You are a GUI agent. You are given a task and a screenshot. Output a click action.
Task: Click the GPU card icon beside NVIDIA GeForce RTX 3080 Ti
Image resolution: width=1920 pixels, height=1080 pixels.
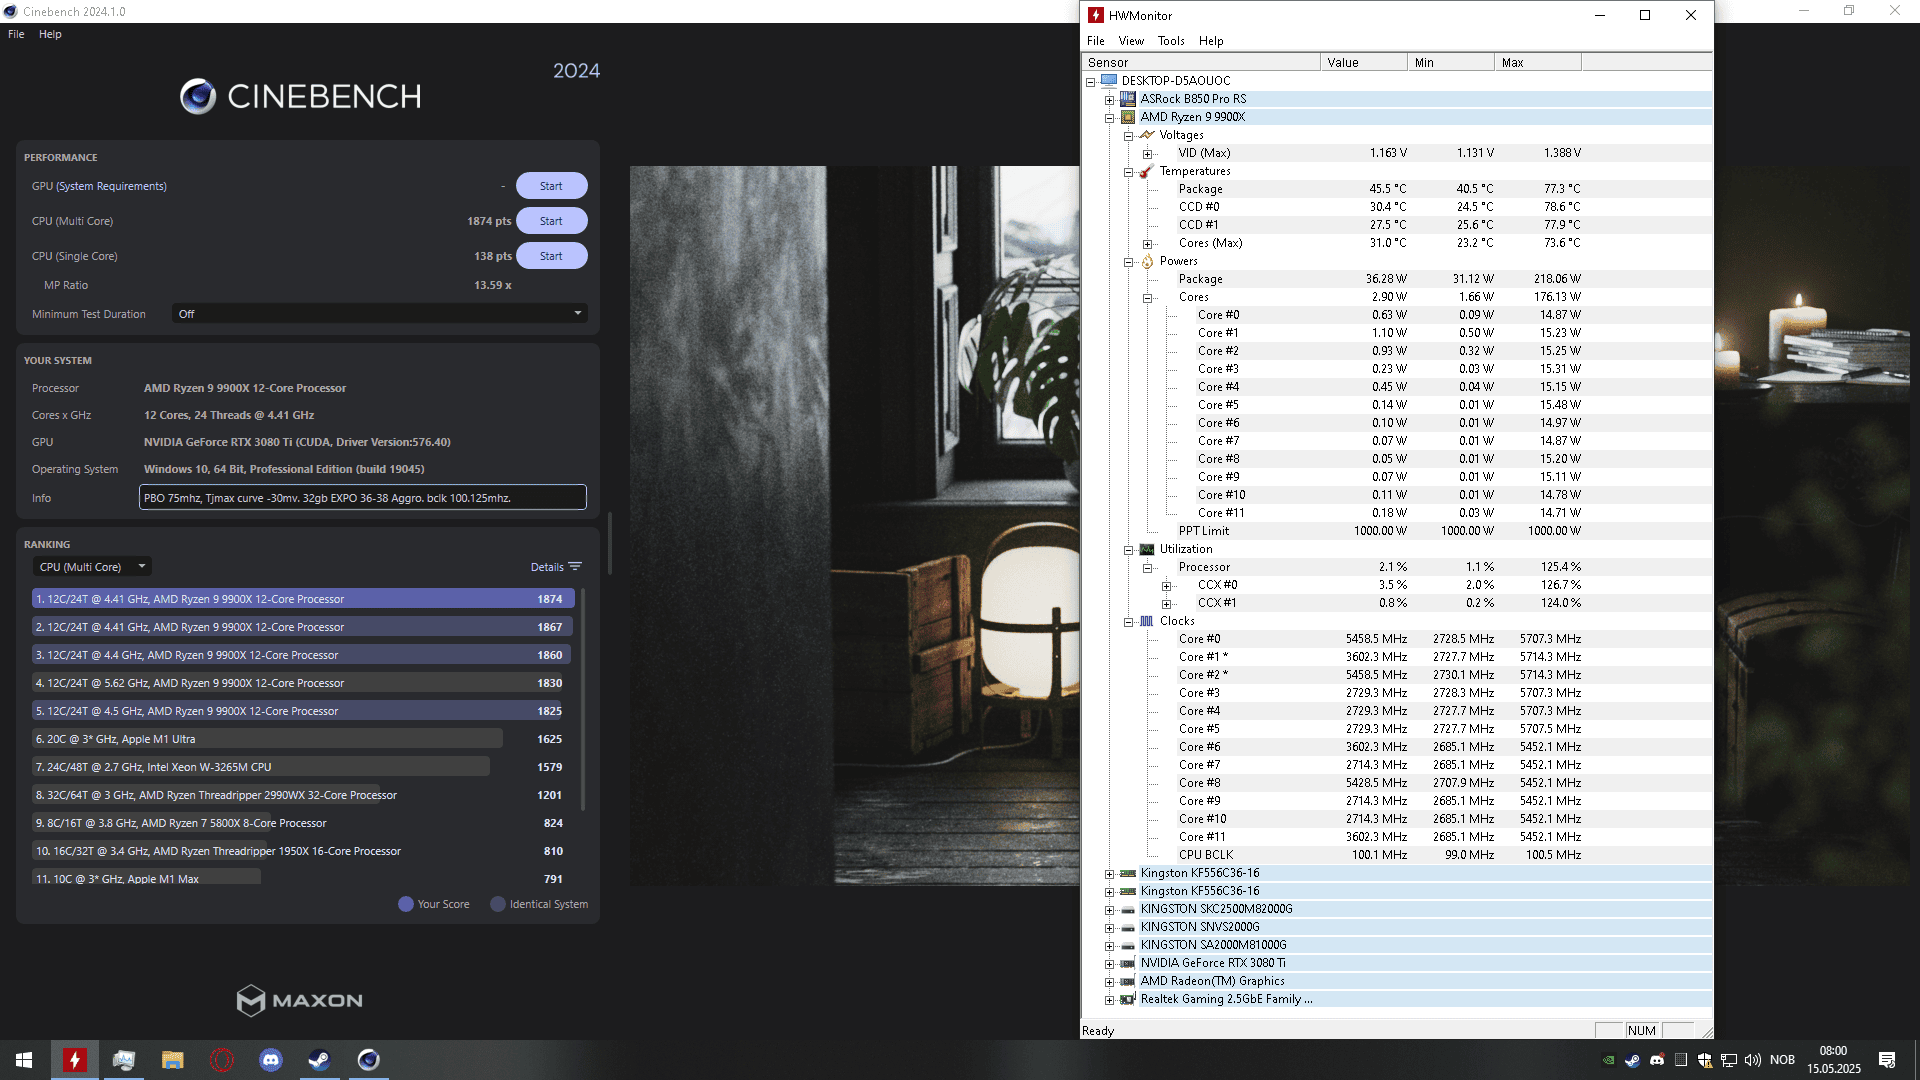(x=1128, y=963)
